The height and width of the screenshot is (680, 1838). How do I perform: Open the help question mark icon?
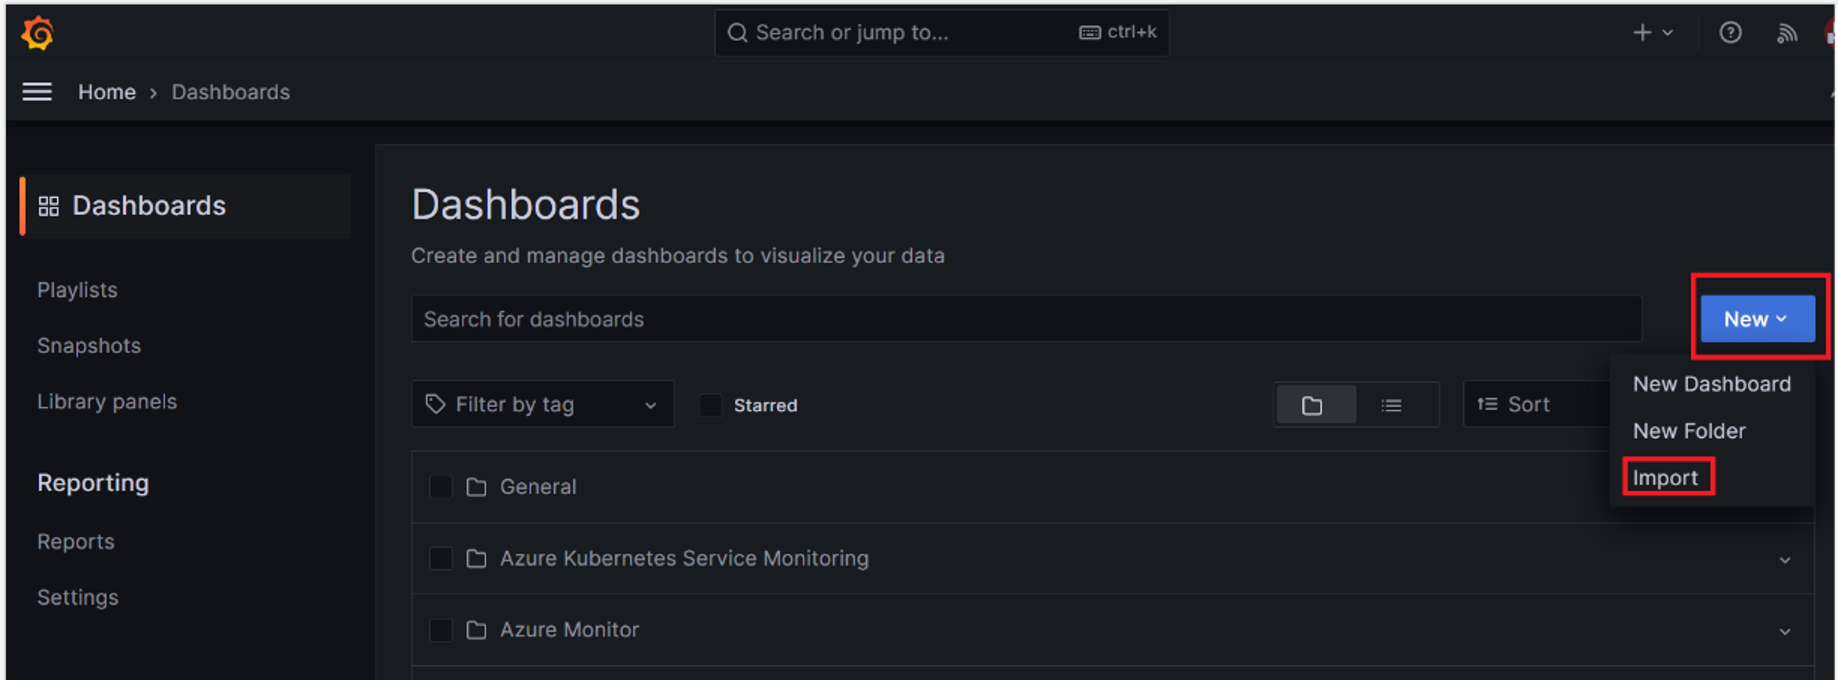pos(1730,33)
